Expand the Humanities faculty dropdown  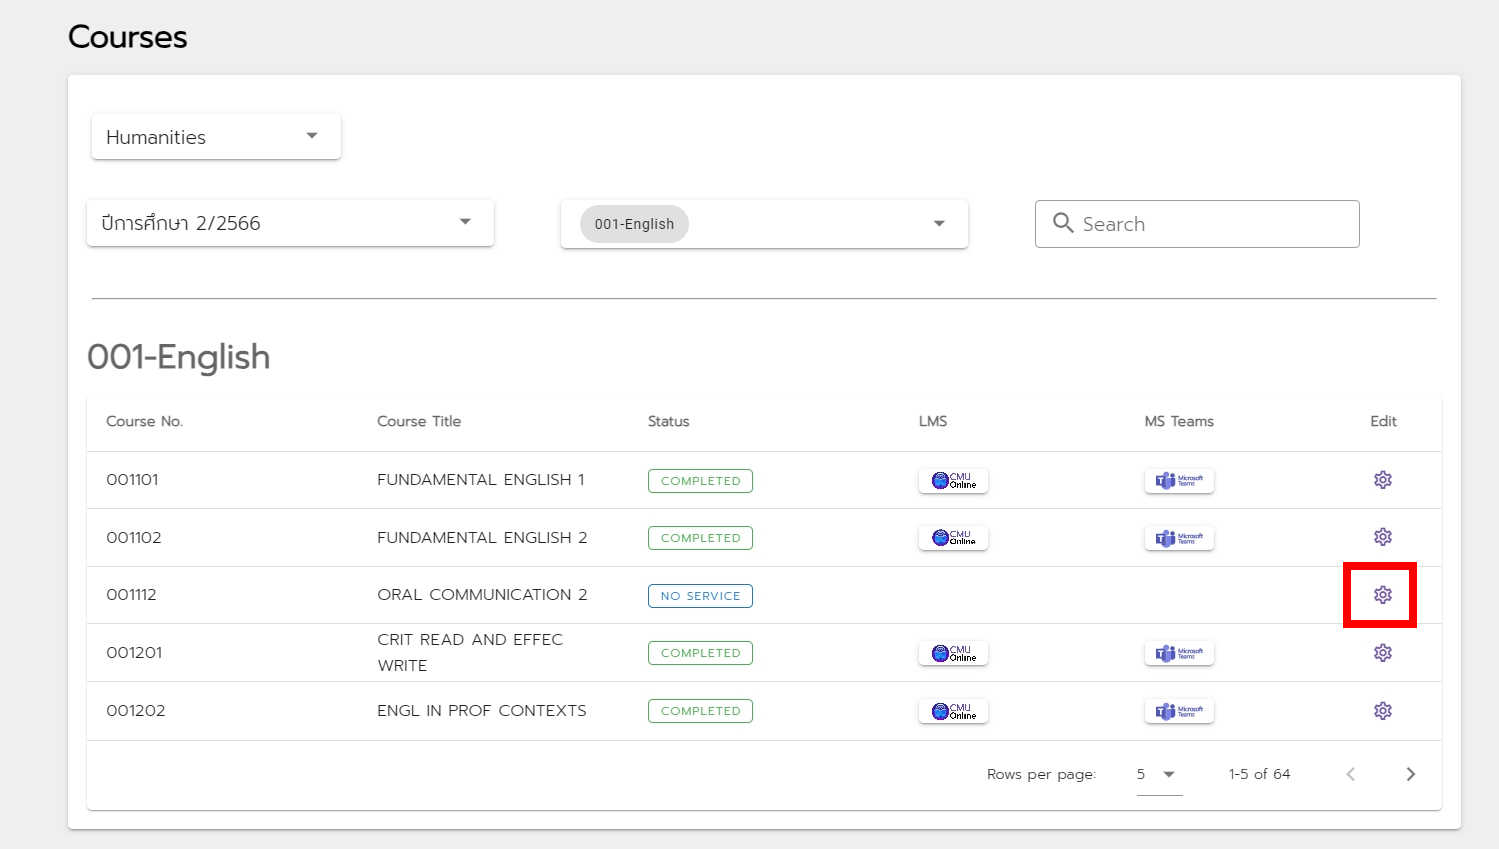(216, 137)
